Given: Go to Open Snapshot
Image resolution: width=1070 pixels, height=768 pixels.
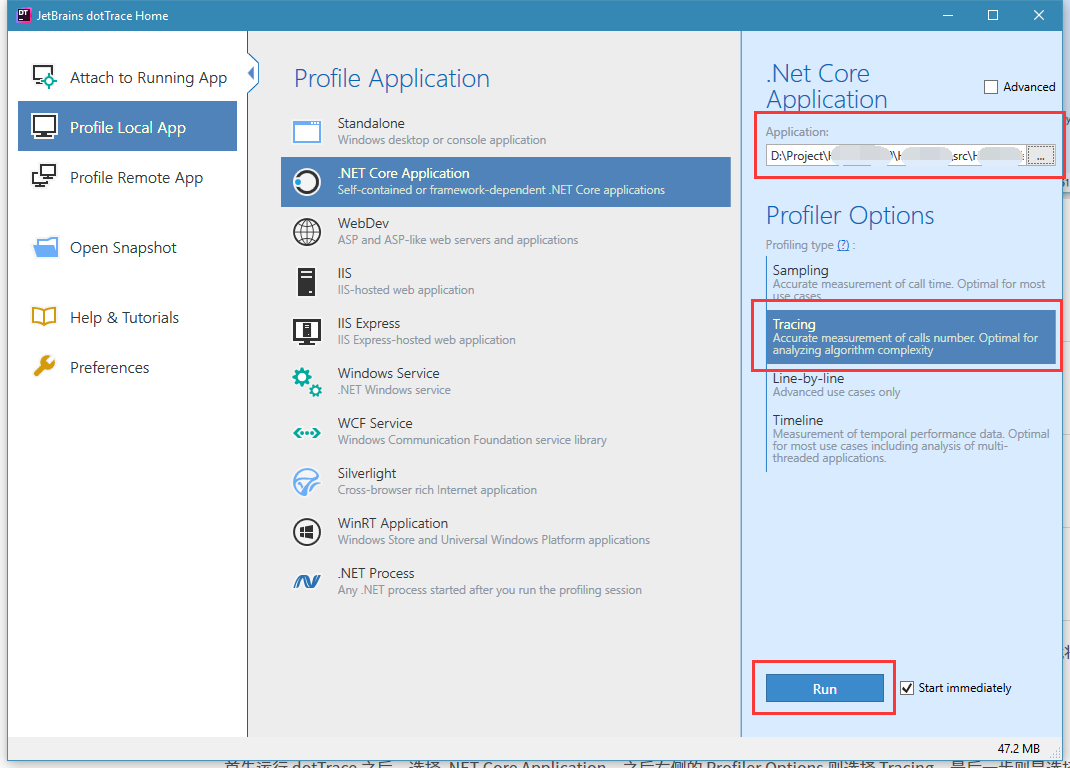Looking at the screenshot, I should (x=127, y=247).
